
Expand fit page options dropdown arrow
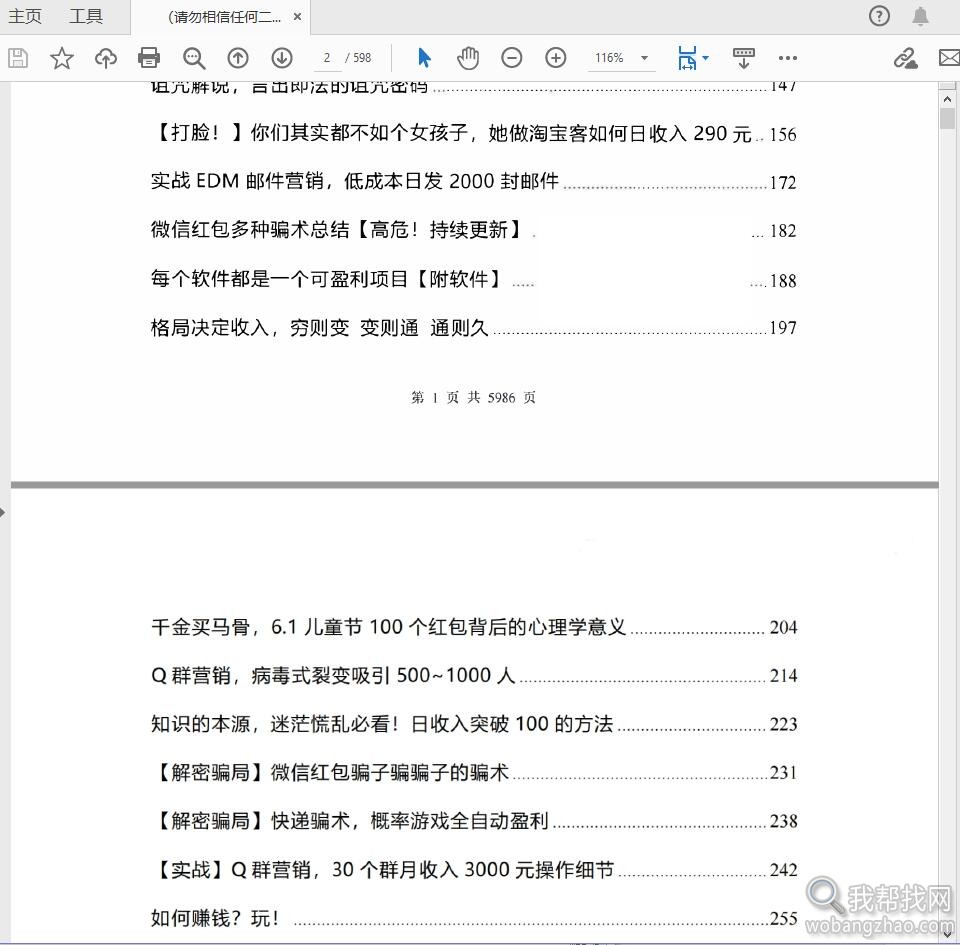[x=705, y=58]
